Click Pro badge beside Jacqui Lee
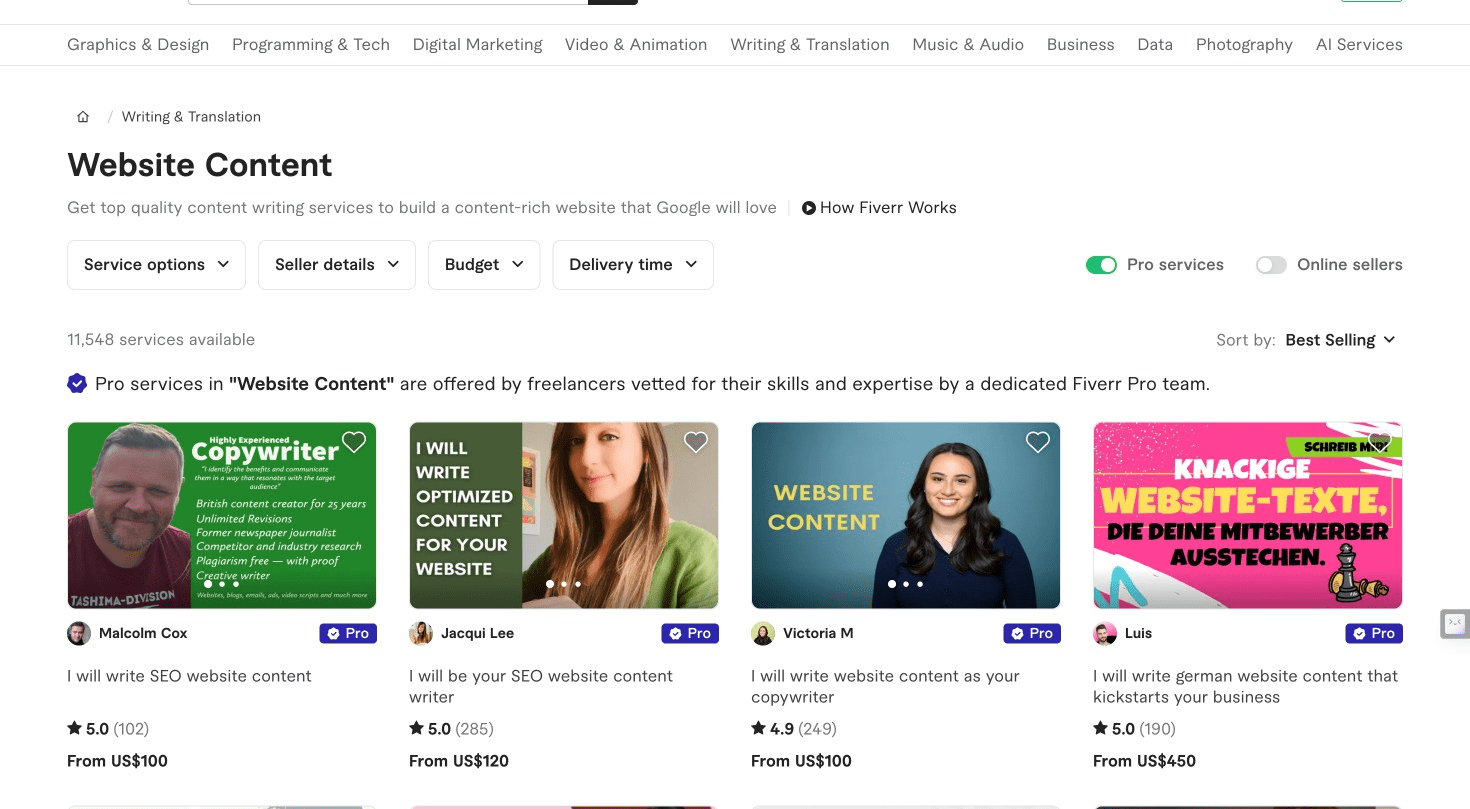This screenshot has height=809, width=1470. coord(690,633)
